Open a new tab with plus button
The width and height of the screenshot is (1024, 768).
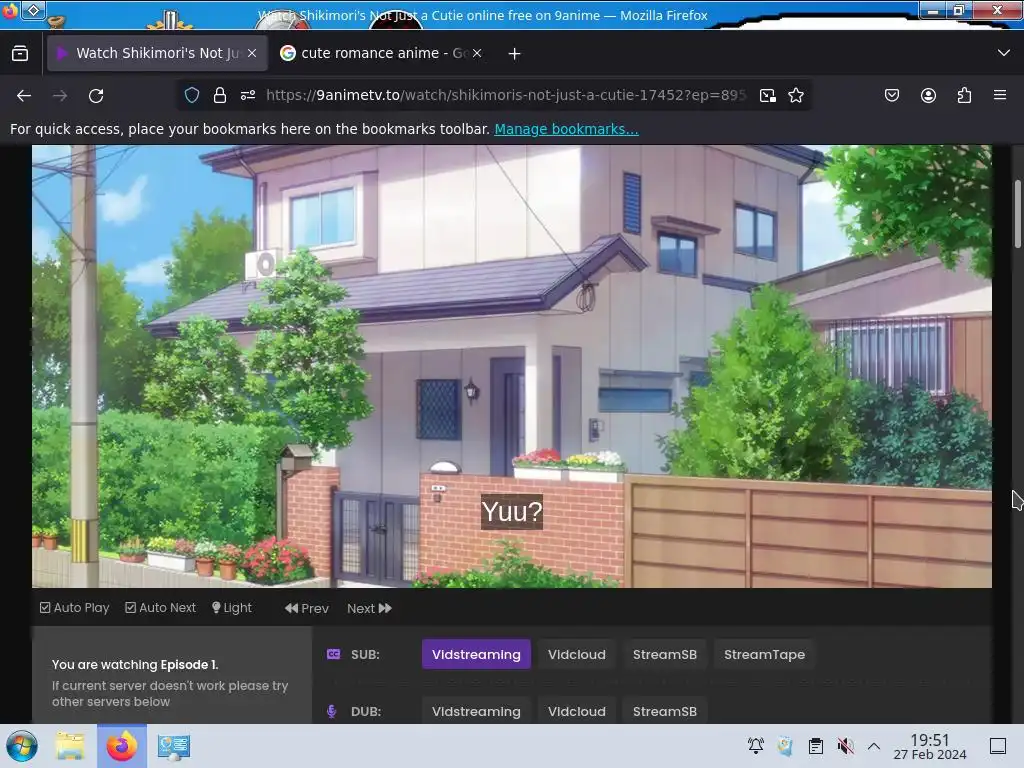pyautogui.click(x=515, y=54)
